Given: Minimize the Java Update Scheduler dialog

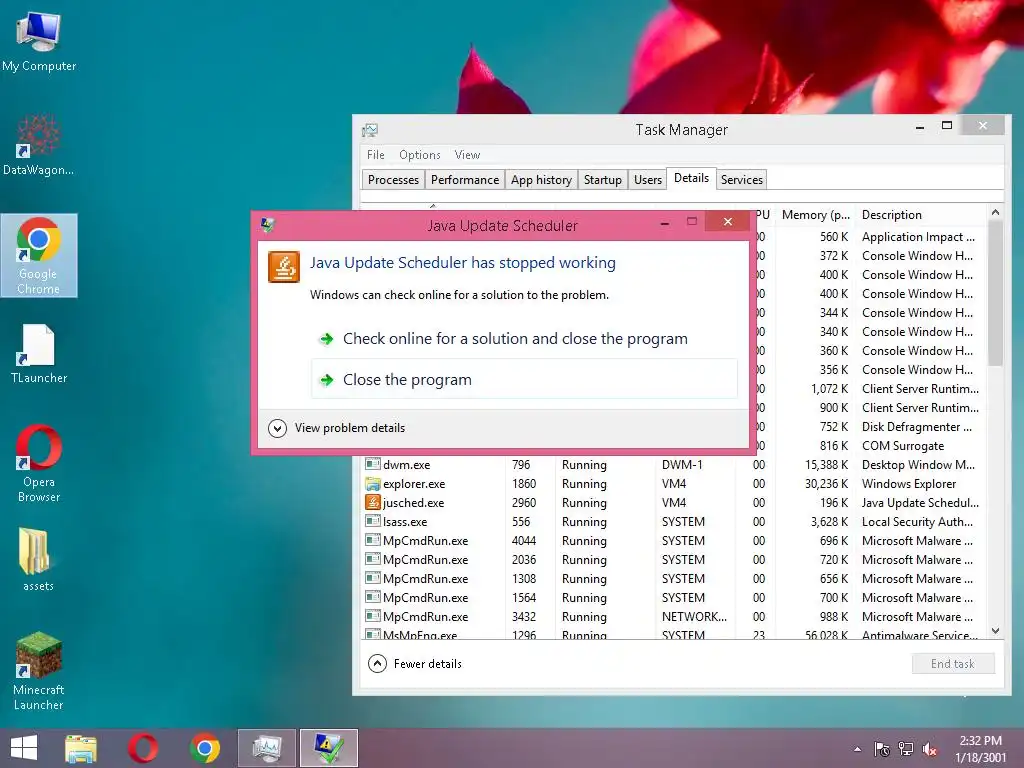Looking at the screenshot, I should (665, 223).
